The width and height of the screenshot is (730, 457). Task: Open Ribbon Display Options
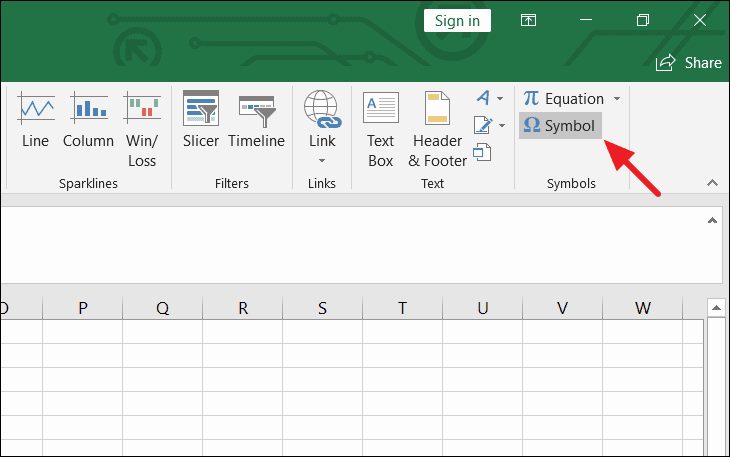528,20
